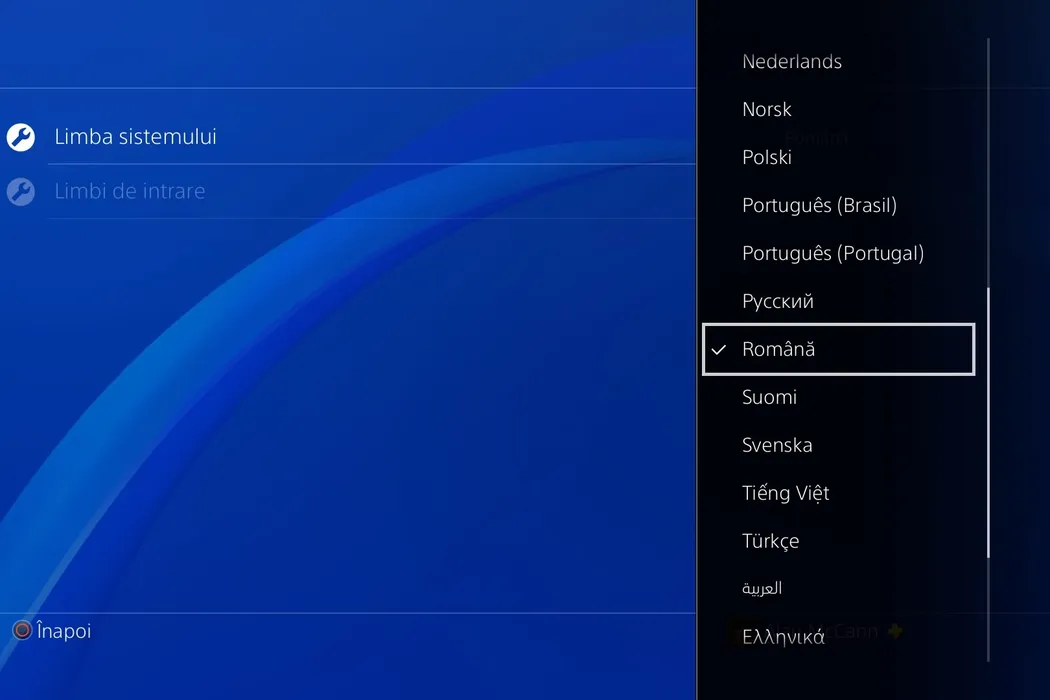Choose Suomi as the system language
This screenshot has height=700, width=1050.
[769, 398]
